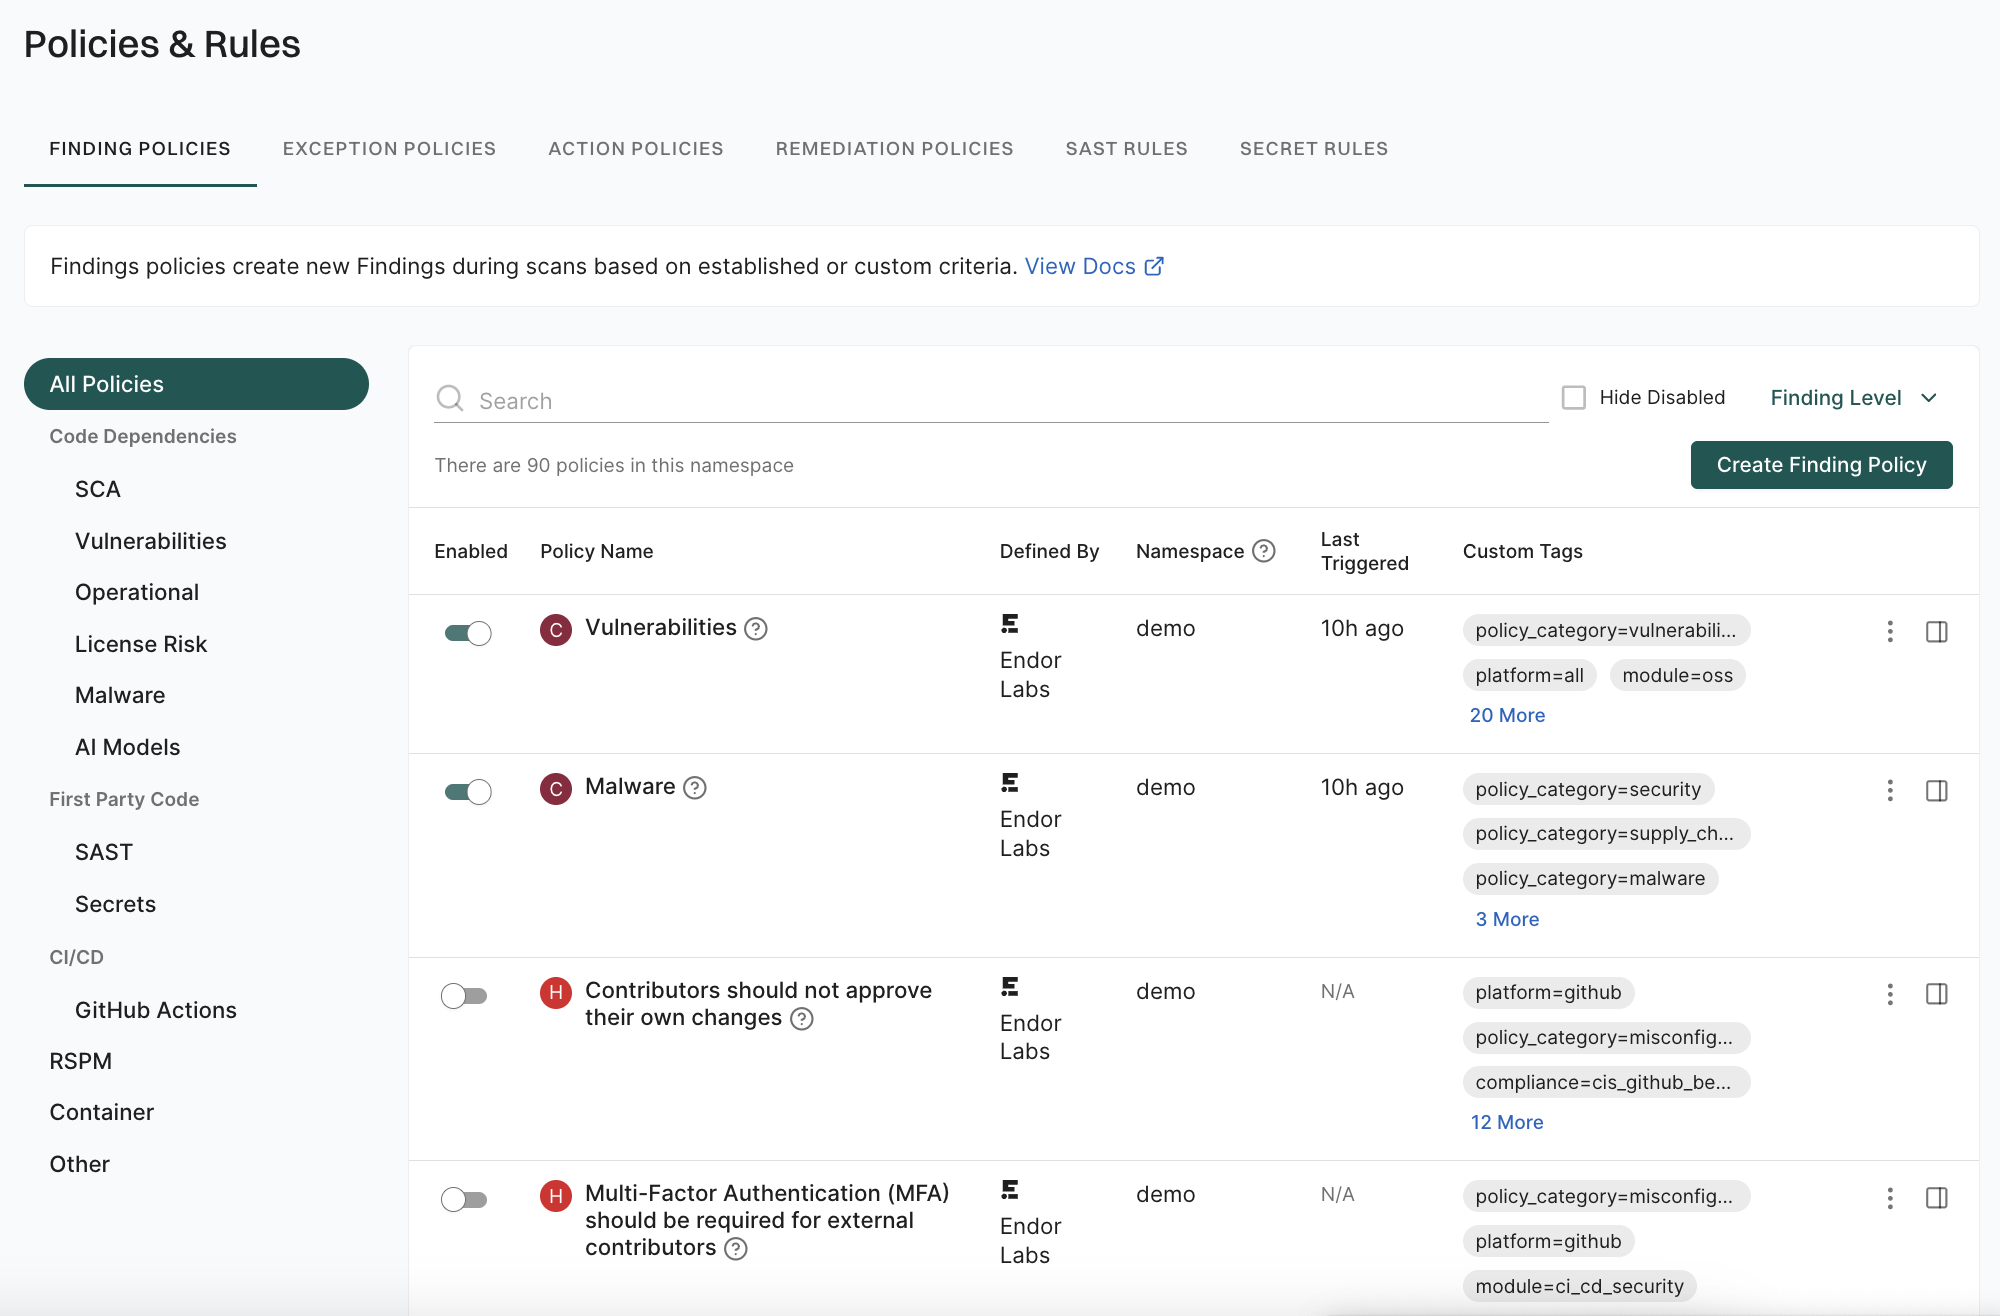Open side panel for Malware policy

pos(1936,791)
